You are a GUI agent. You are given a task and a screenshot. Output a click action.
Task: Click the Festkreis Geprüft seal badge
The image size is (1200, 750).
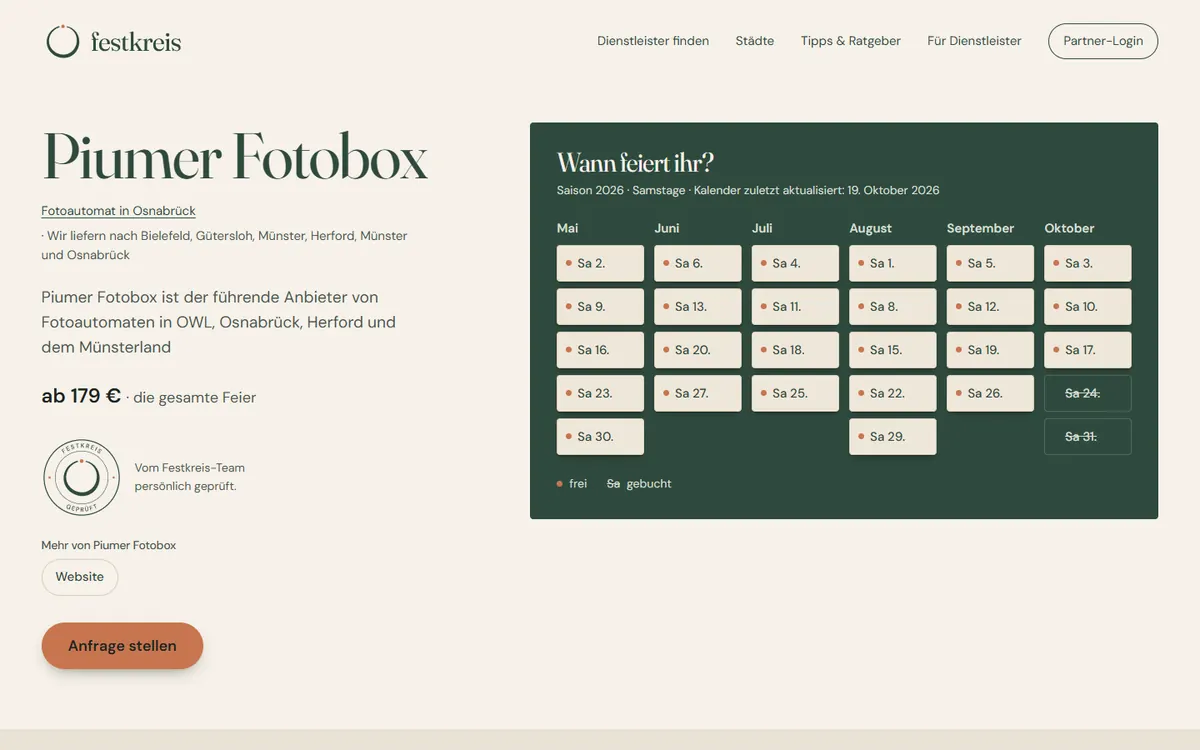click(81, 478)
